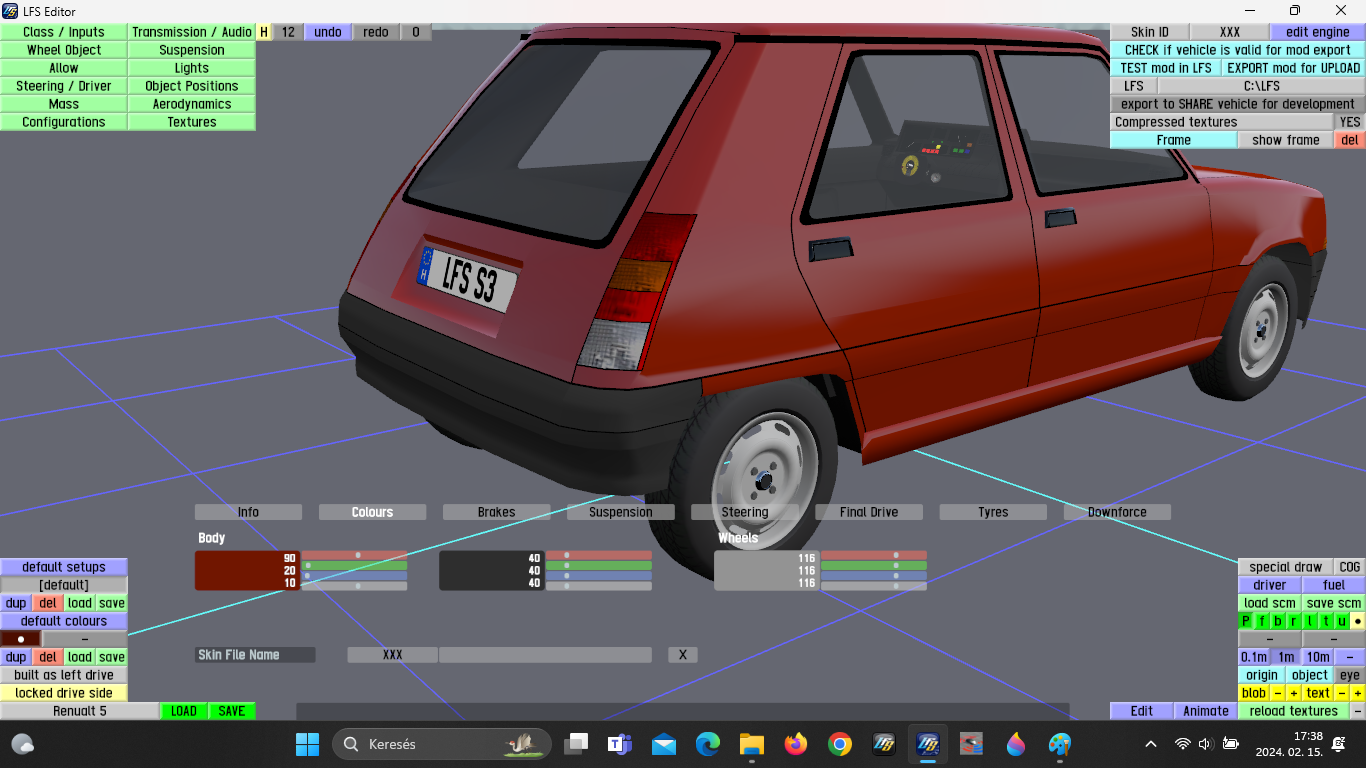Switch to the Final Drive tab
Viewport: 1366px width, 768px height.
(869, 512)
